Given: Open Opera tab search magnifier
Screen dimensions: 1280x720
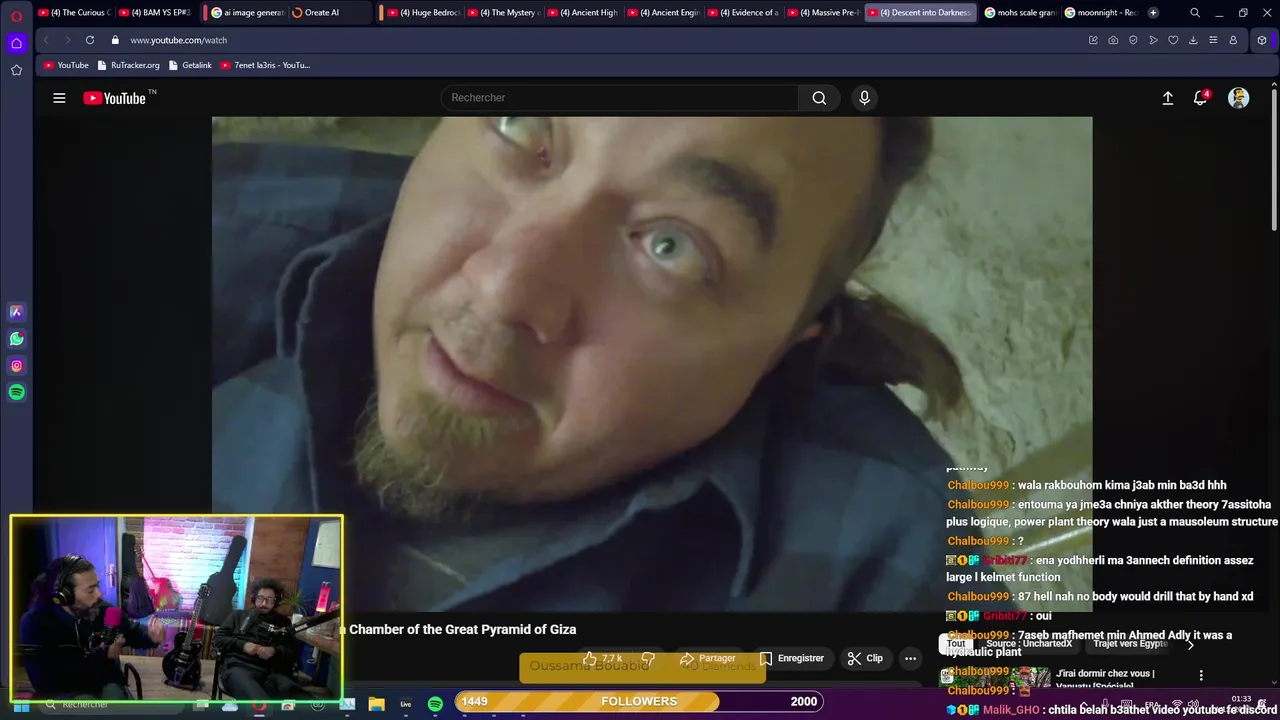Looking at the screenshot, I should coord(1195,13).
